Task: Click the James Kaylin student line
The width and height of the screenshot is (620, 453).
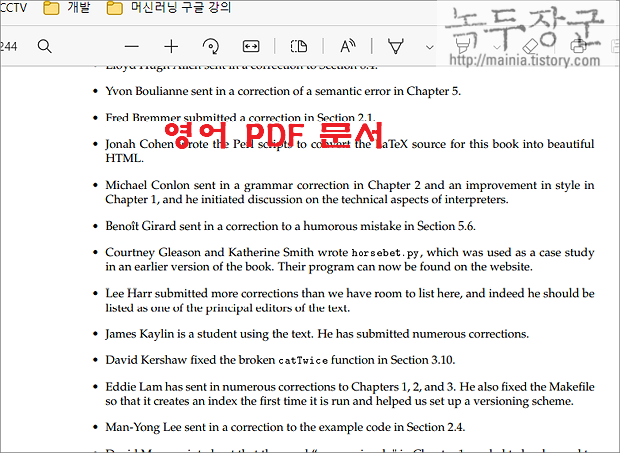Action: click(317, 334)
